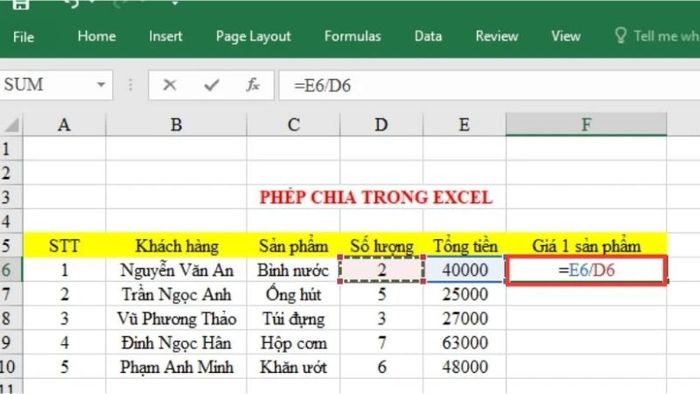The height and width of the screenshot is (394, 700).
Task: Click the Giá 1 sản phẩm header
Action: pos(586,245)
